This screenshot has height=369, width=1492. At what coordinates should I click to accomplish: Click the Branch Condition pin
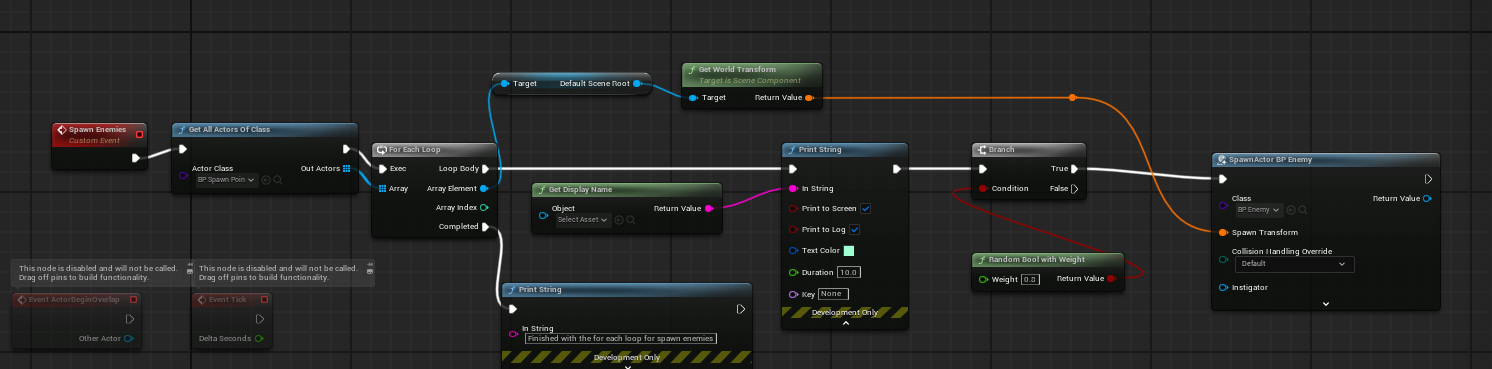pyautogui.click(x=983, y=188)
